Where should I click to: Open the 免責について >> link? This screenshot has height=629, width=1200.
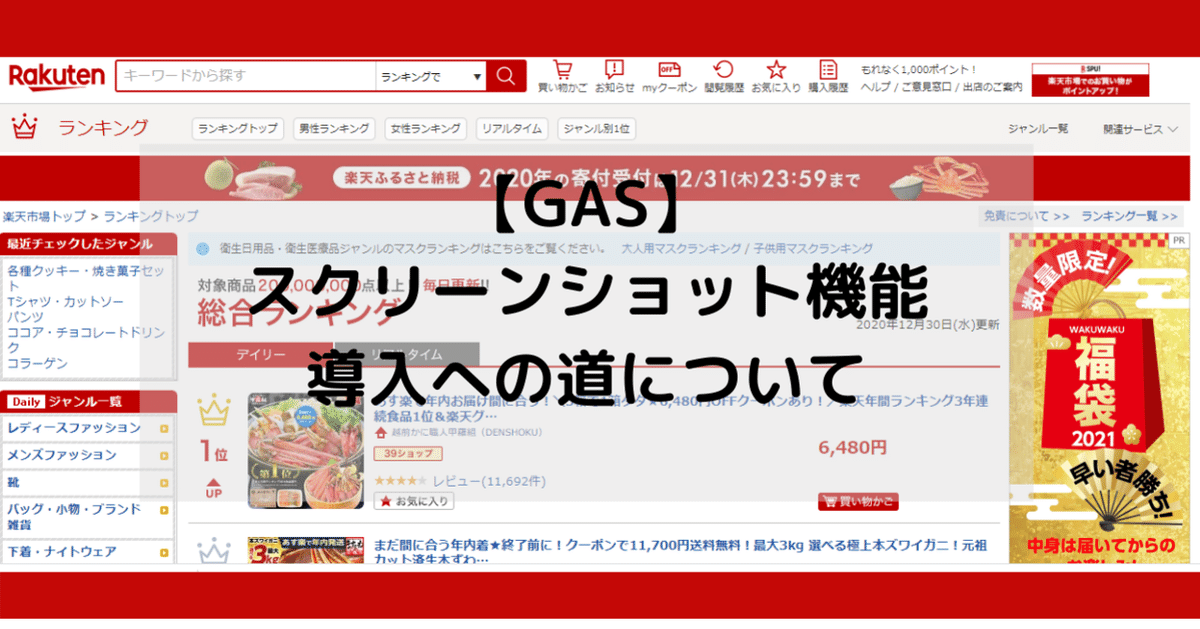pyautogui.click(x=1027, y=216)
